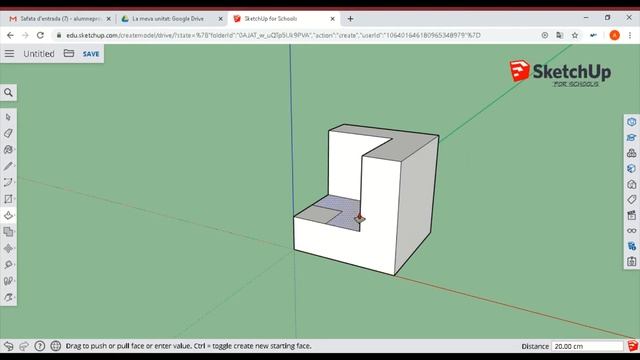Open the Tags panel
This screenshot has height=360, width=640.
tap(631, 200)
